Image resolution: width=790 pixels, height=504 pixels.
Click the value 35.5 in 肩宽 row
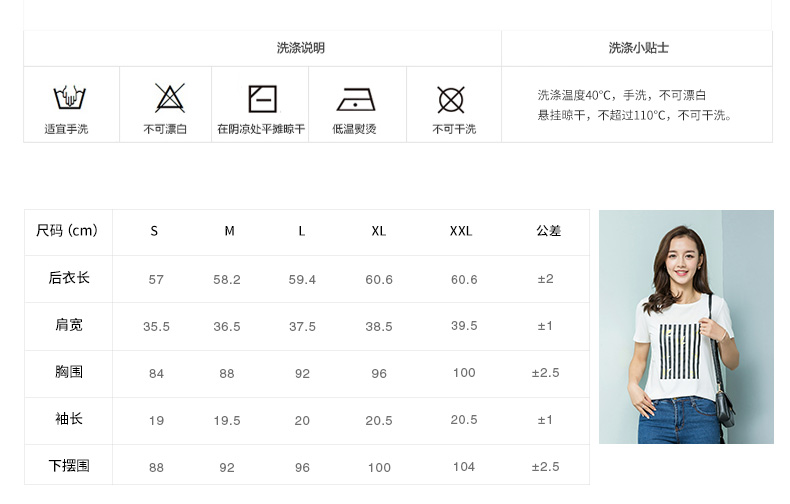coord(156,327)
